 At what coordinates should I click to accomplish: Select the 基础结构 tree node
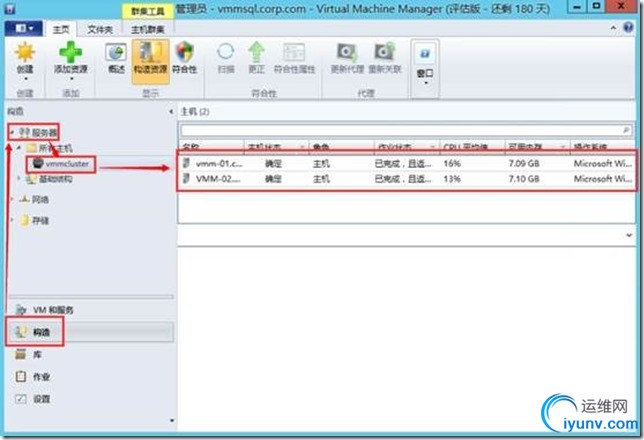[49, 179]
